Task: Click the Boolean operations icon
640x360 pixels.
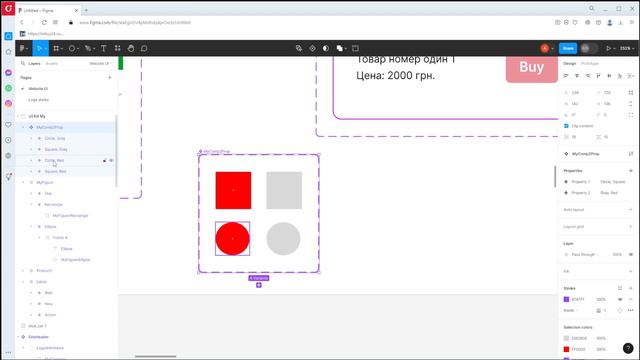Action: tap(340, 48)
